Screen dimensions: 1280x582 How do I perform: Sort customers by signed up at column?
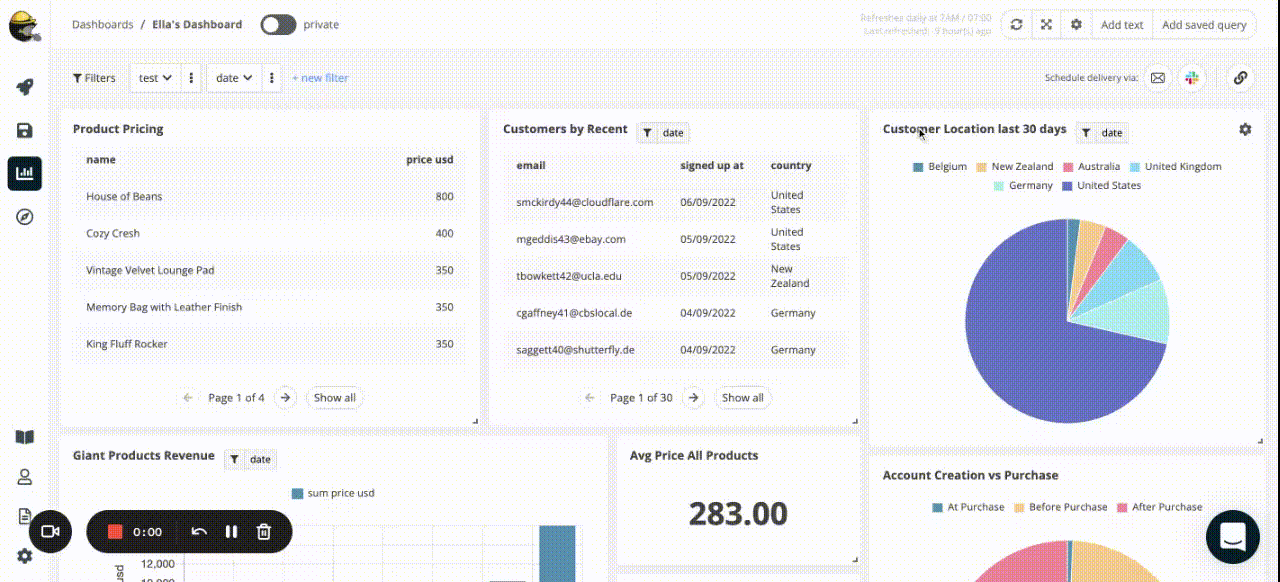coord(712,166)
